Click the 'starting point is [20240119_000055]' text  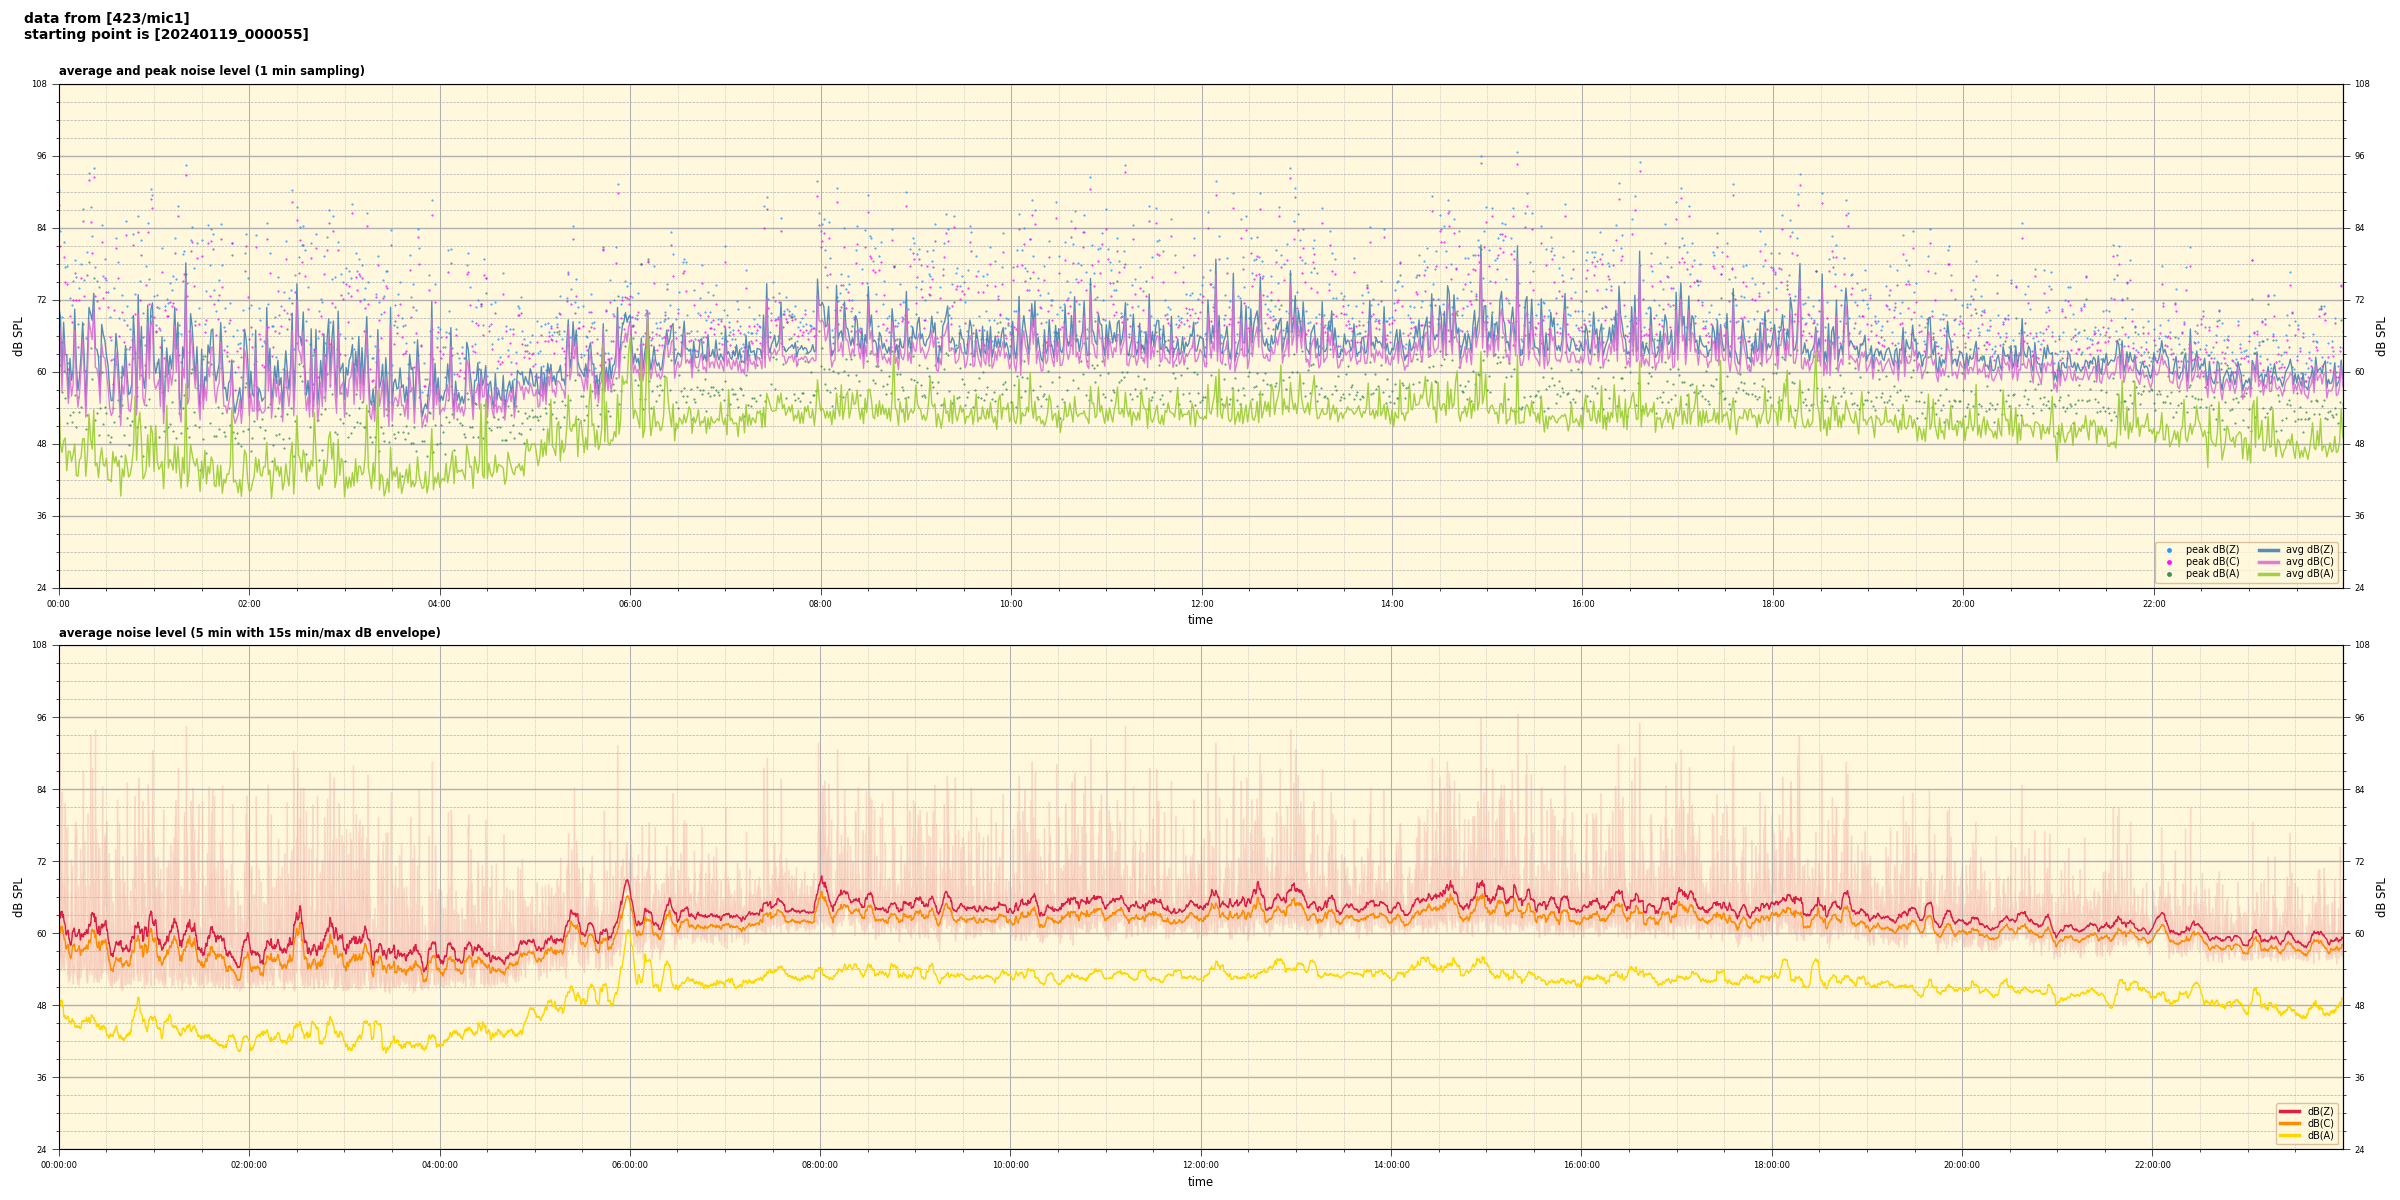(x=166, y=34)
